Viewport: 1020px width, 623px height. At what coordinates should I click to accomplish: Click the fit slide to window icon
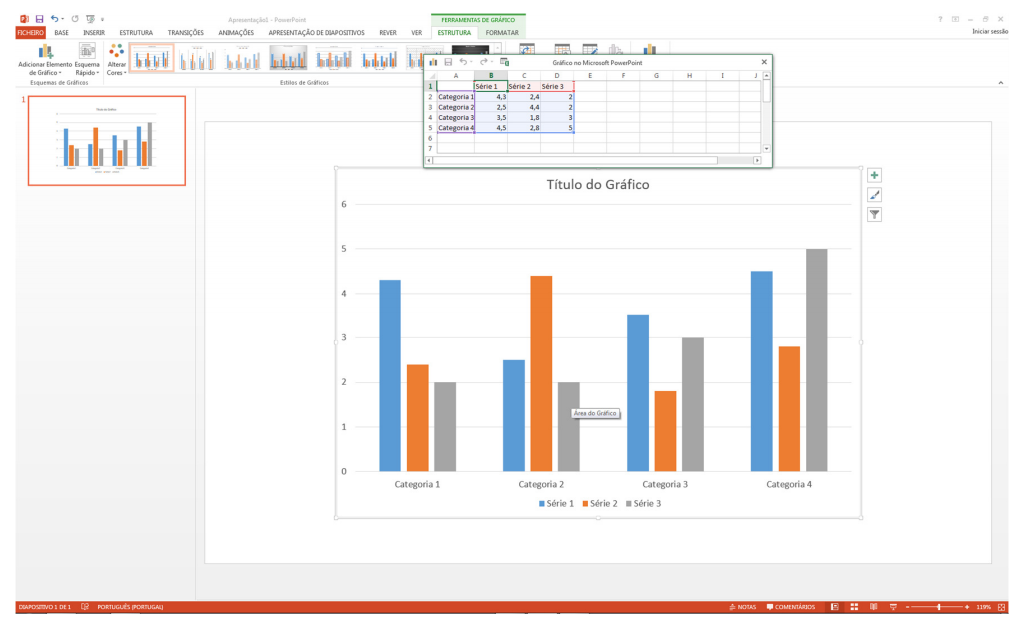1003,607
